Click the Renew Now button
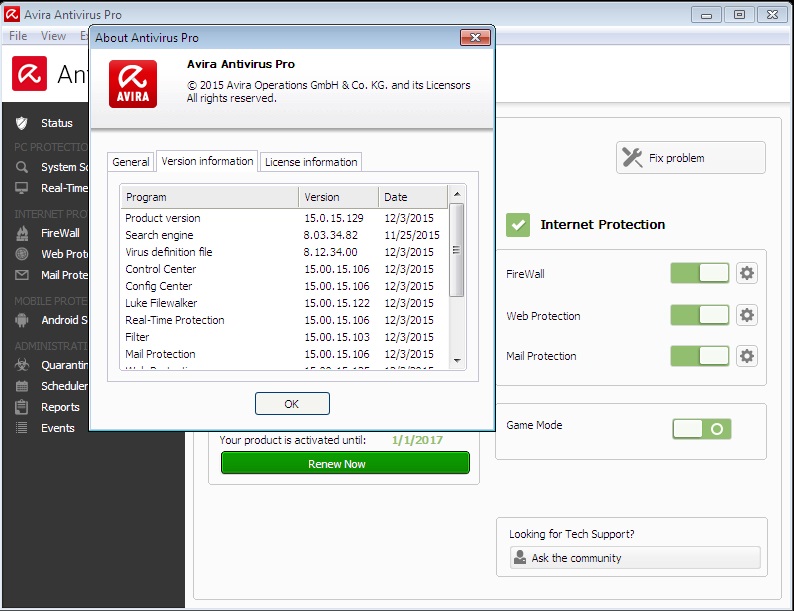794x611 pixels. click(345, 463)
